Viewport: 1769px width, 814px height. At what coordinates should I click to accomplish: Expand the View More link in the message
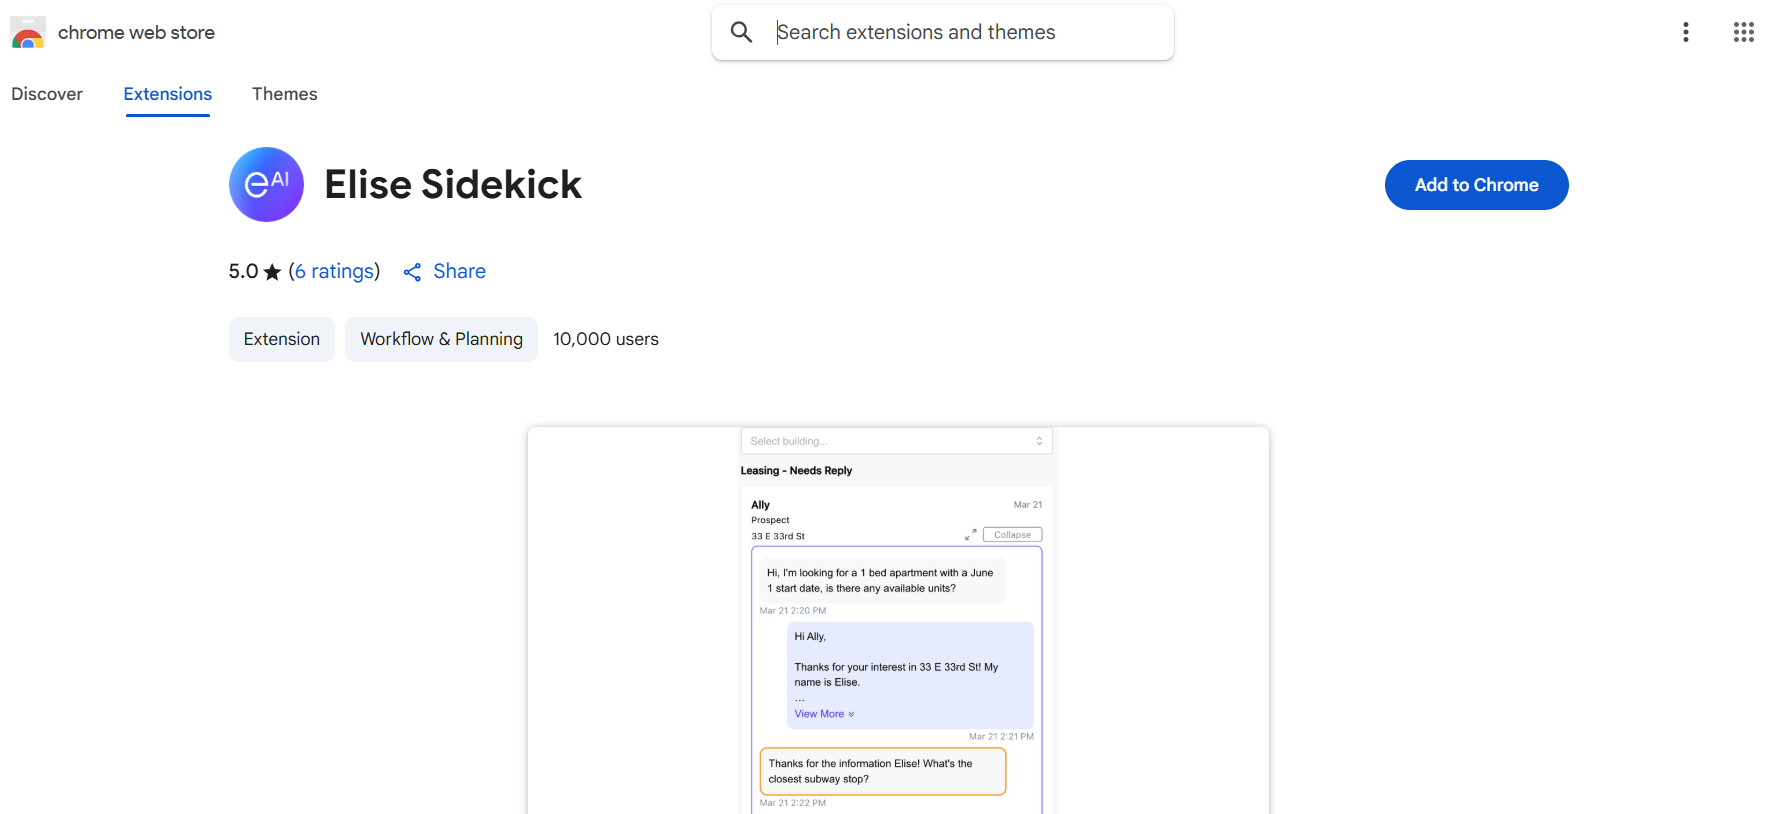click(824, 714)
